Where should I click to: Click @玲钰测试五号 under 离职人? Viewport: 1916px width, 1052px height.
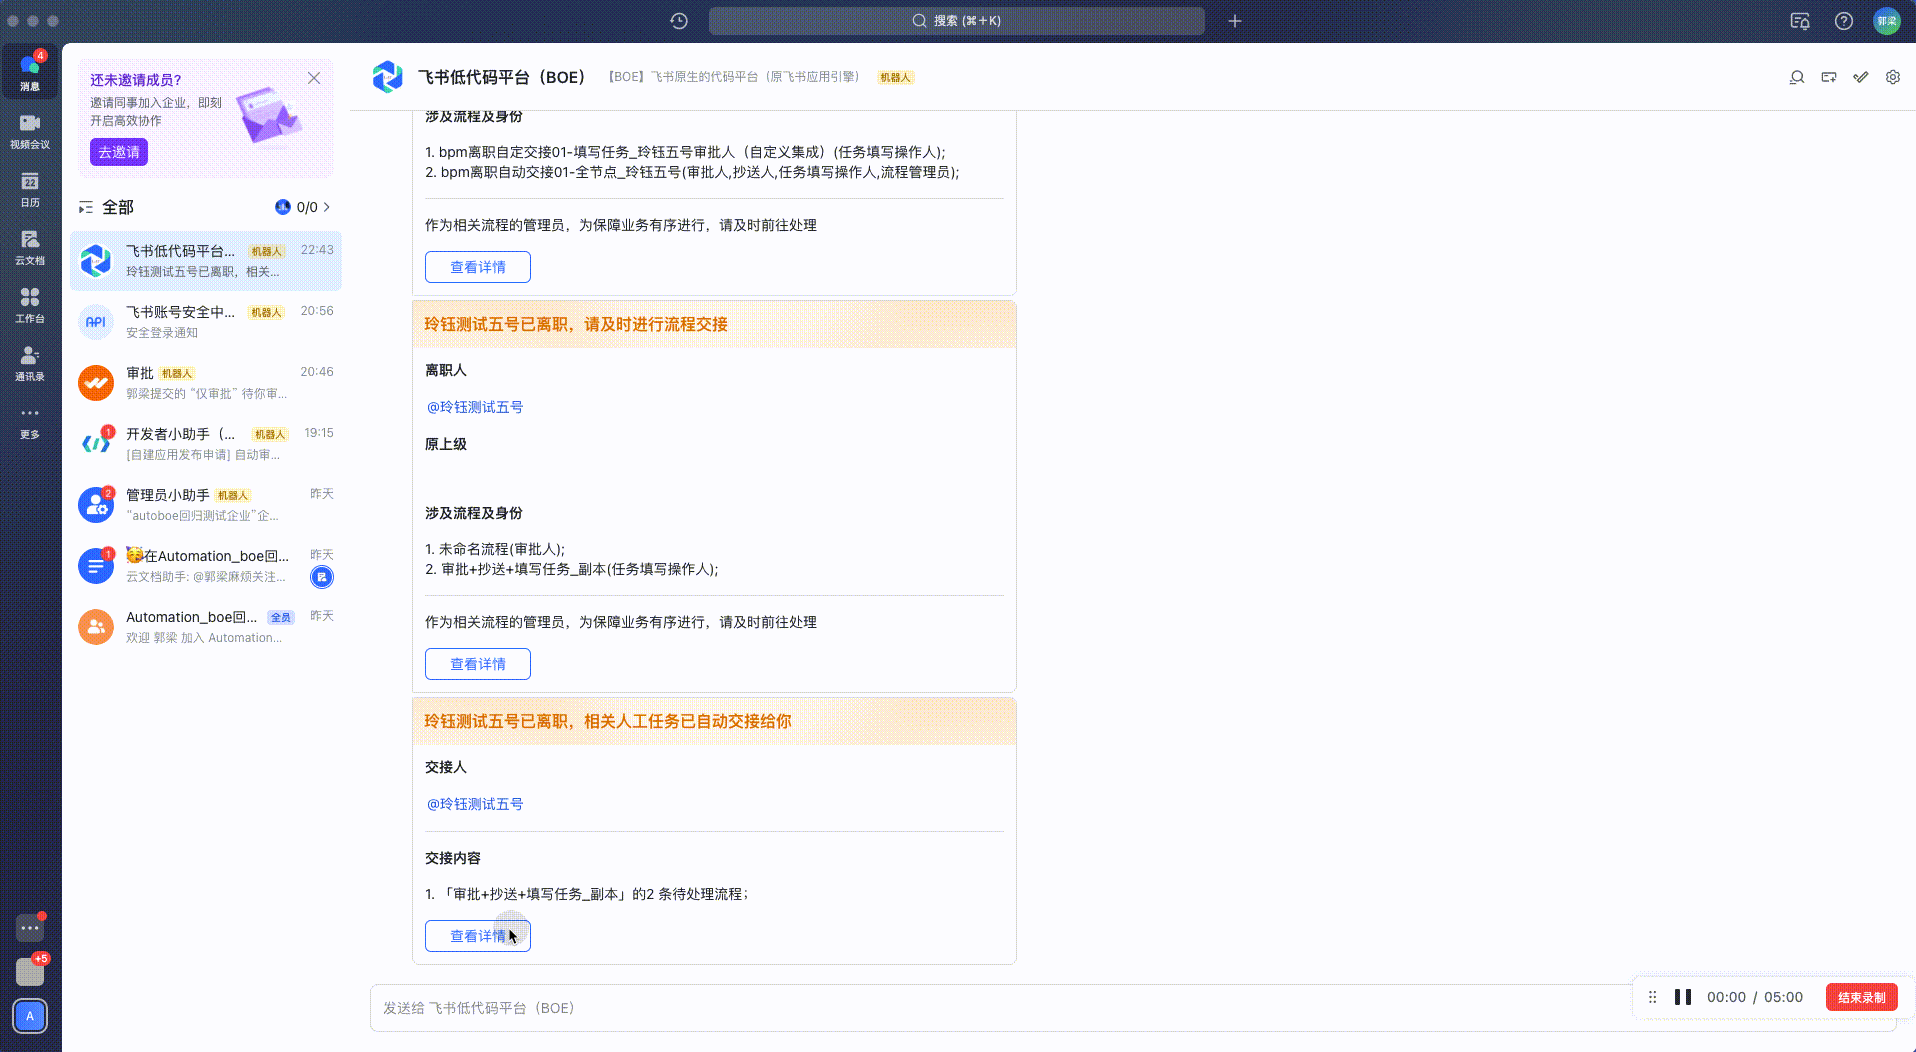(x=475, y=407)
